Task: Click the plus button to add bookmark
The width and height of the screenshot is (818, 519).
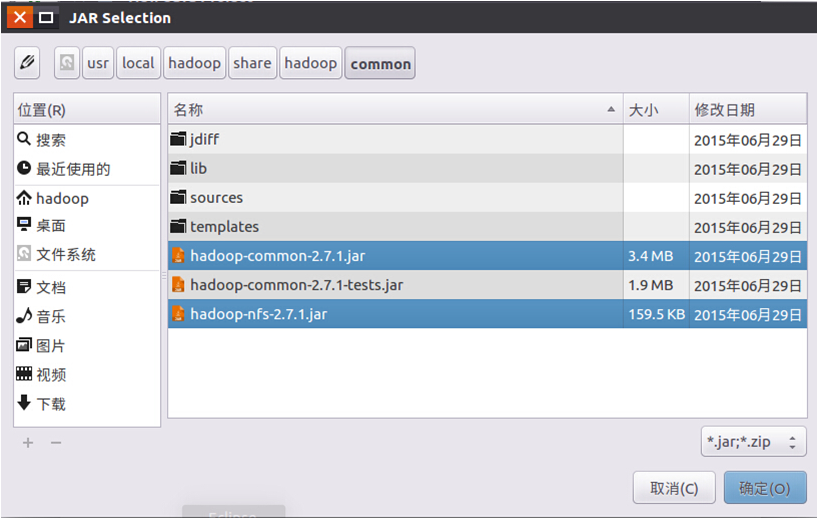Action: (28, 442)
